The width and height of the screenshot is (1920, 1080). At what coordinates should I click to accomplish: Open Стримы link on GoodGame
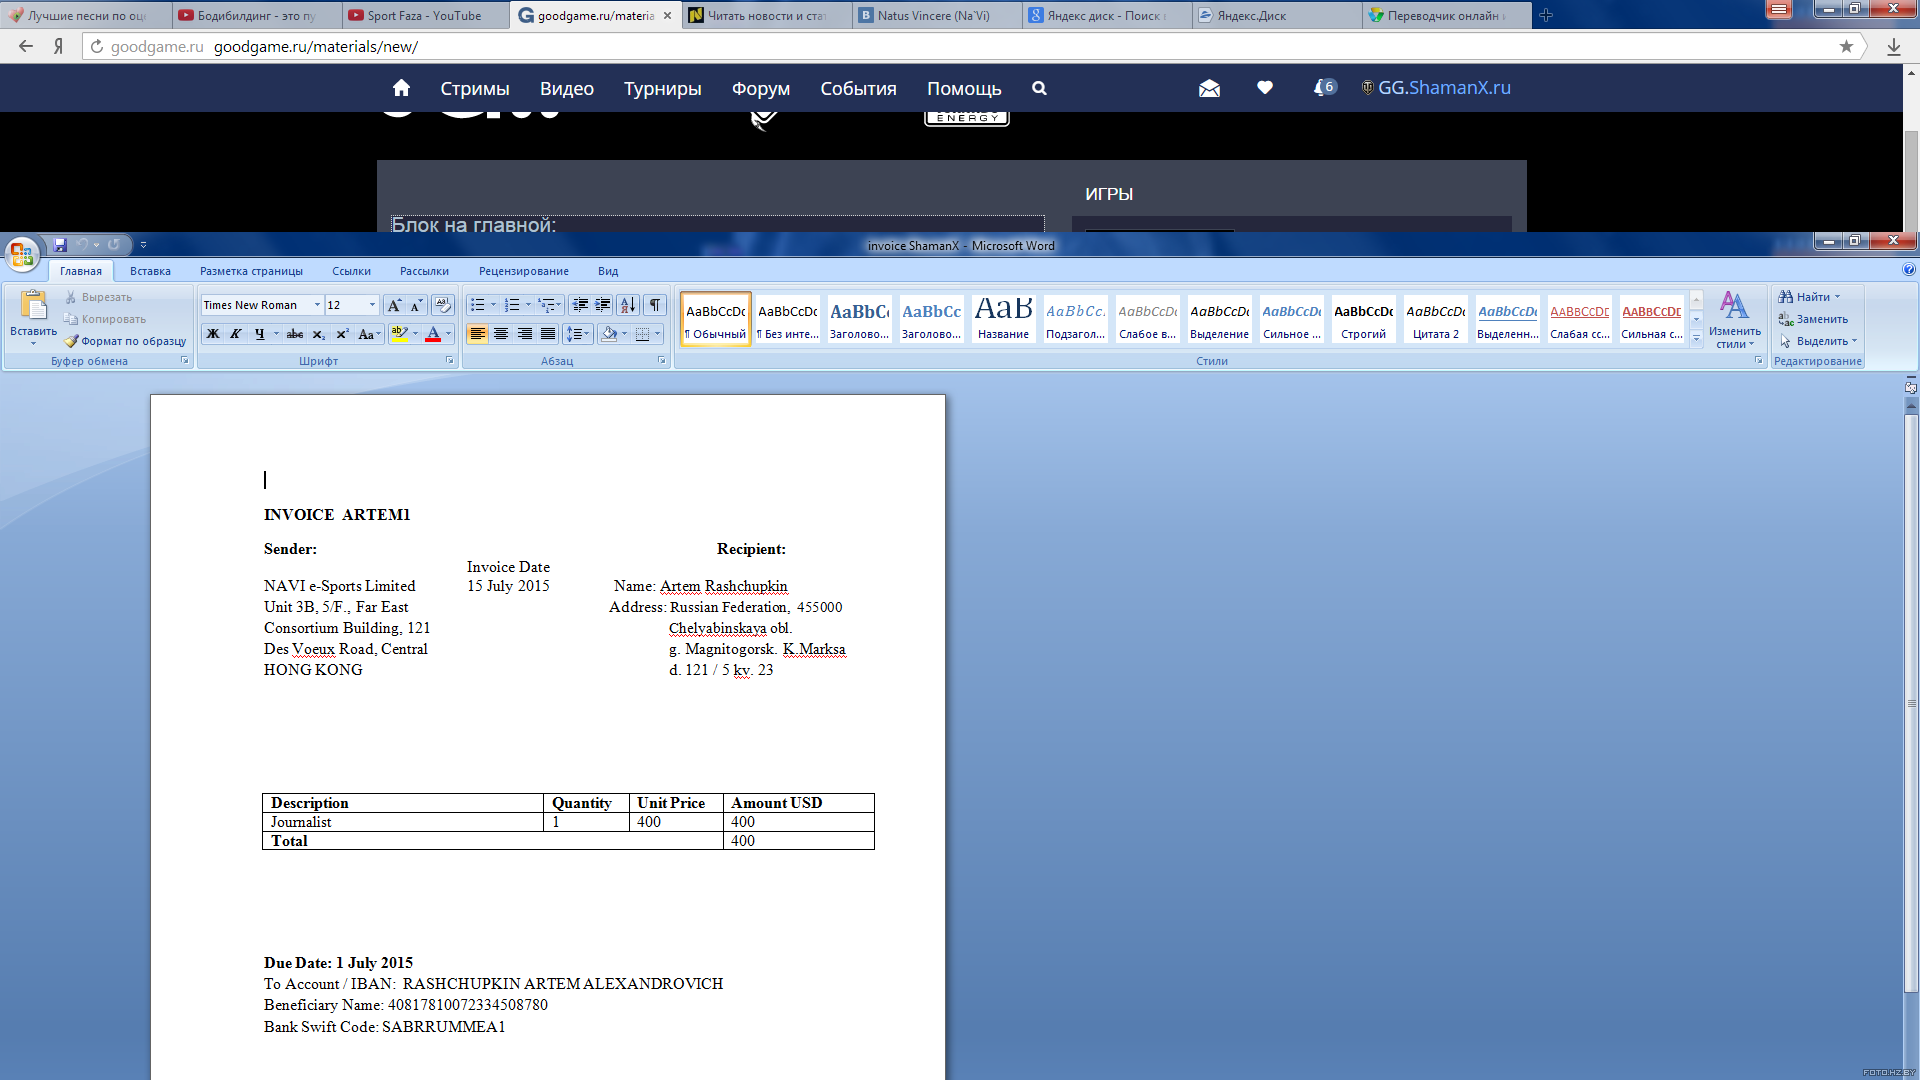tap(475, 88)
